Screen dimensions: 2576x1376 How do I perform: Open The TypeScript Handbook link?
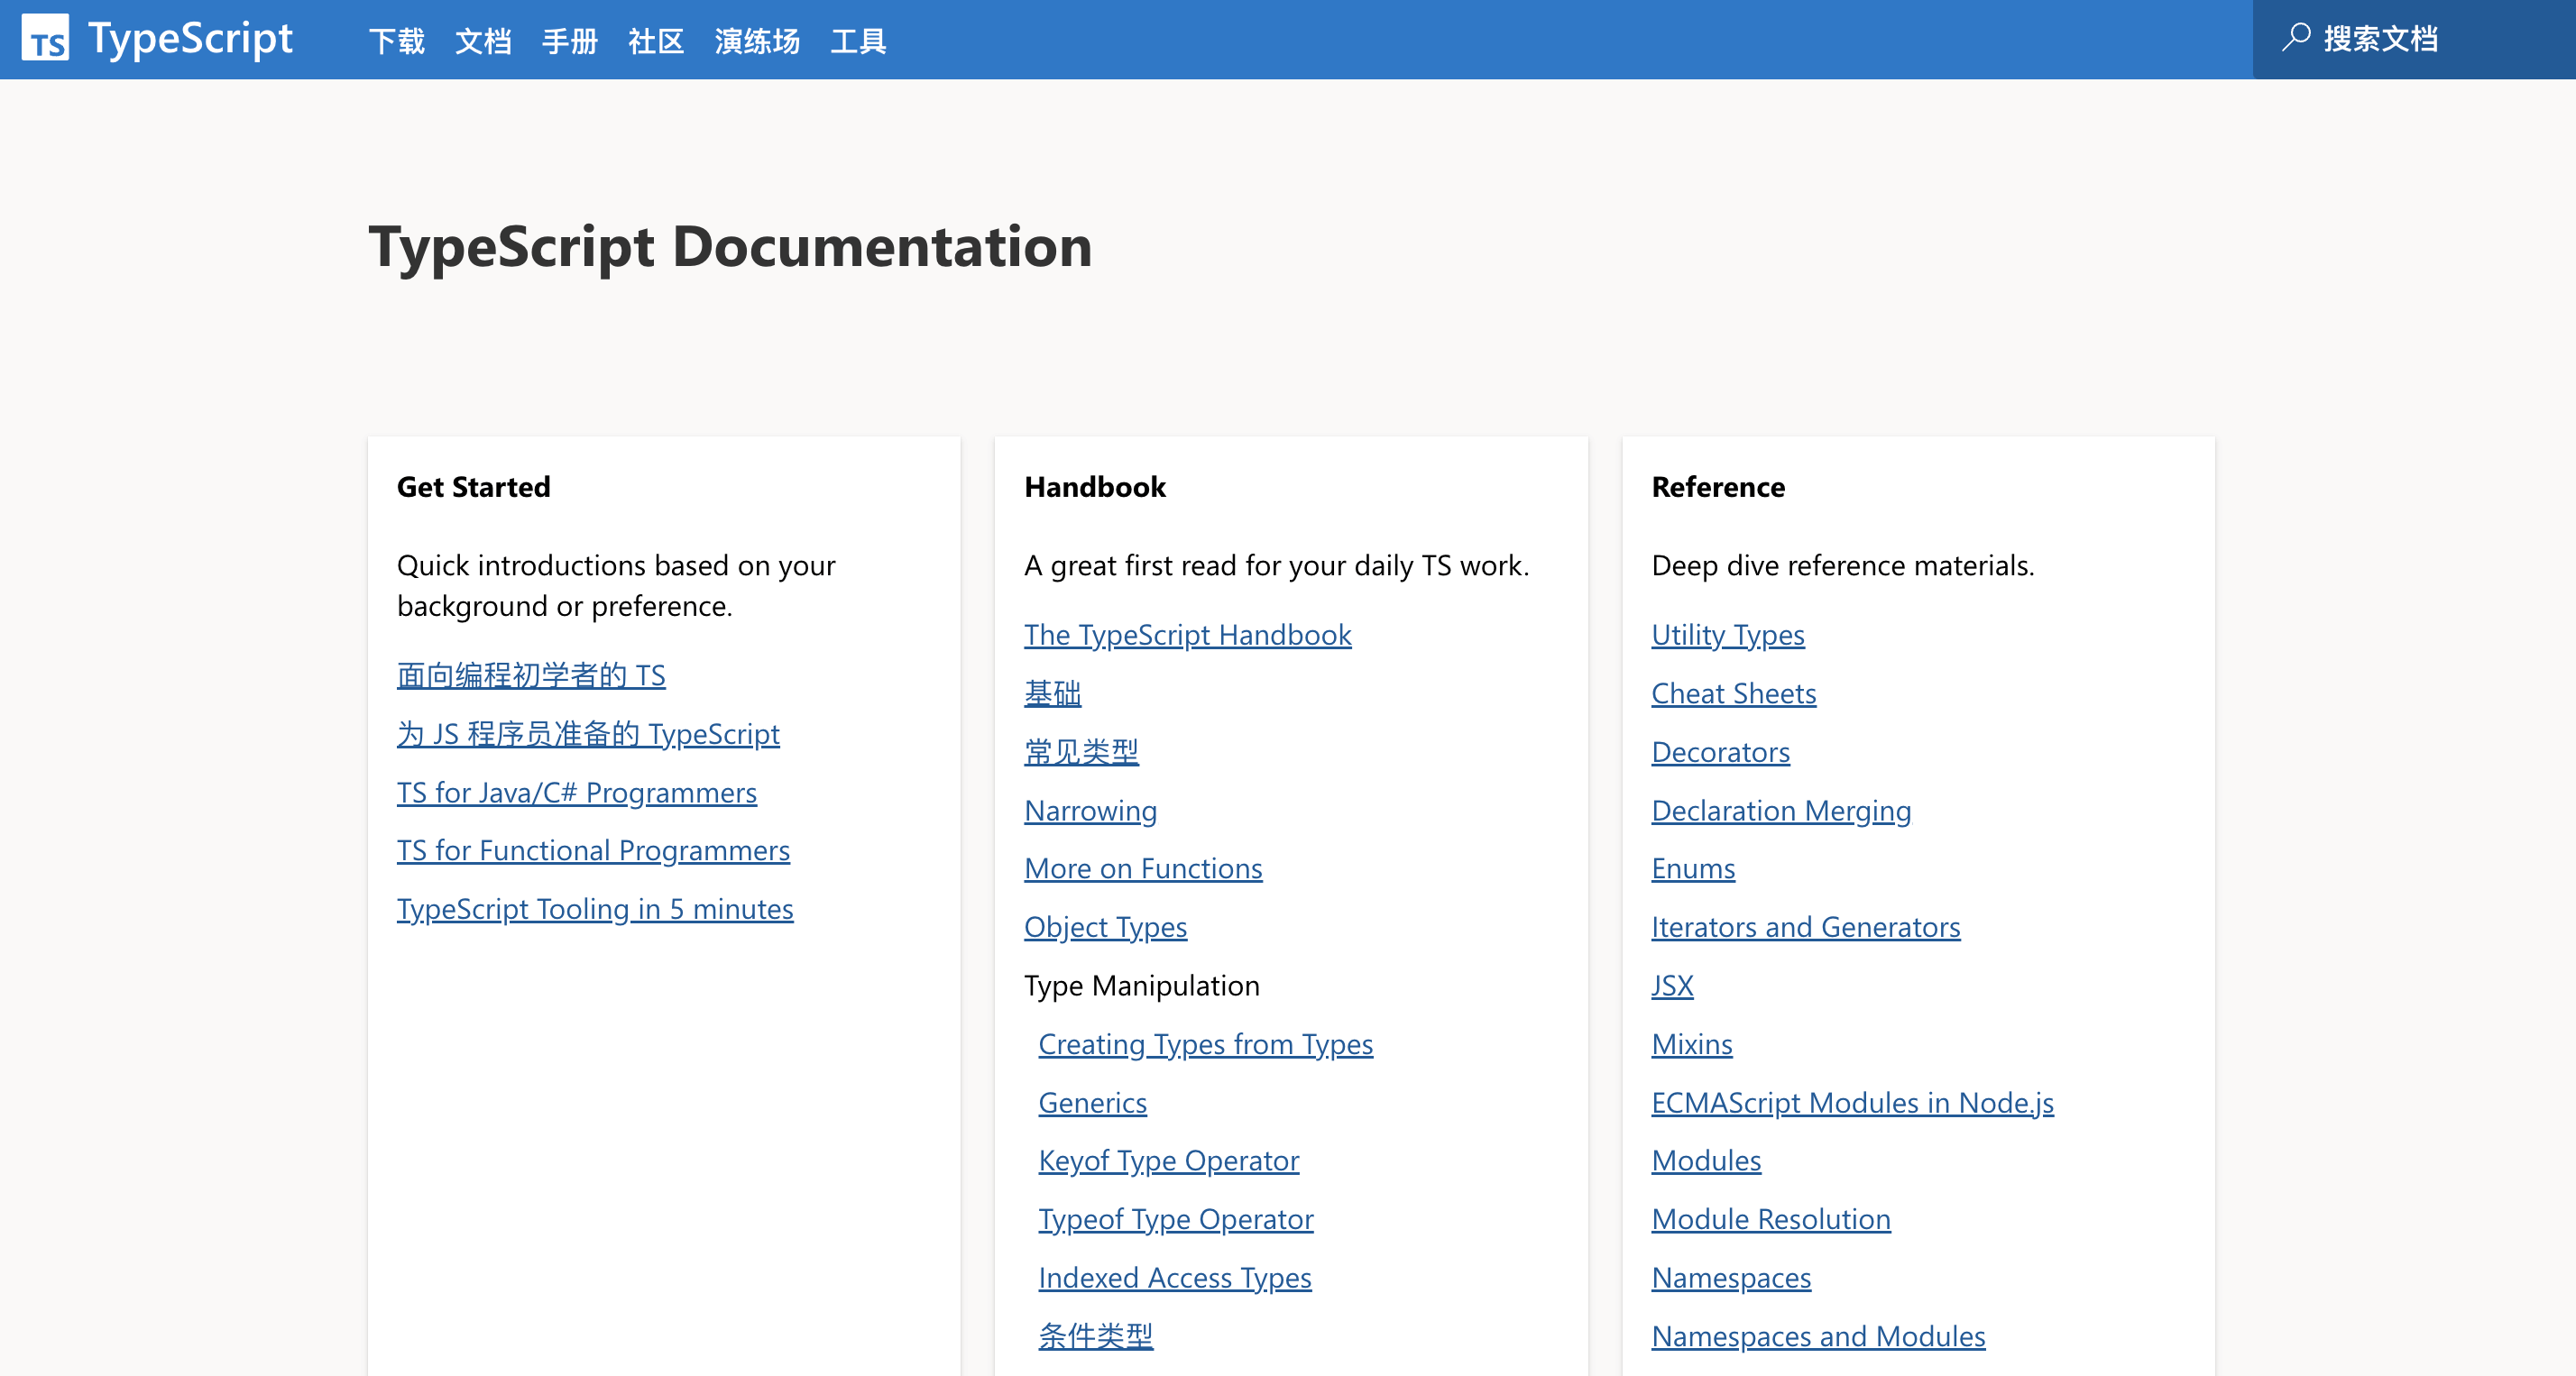[x=1187, y=634]
